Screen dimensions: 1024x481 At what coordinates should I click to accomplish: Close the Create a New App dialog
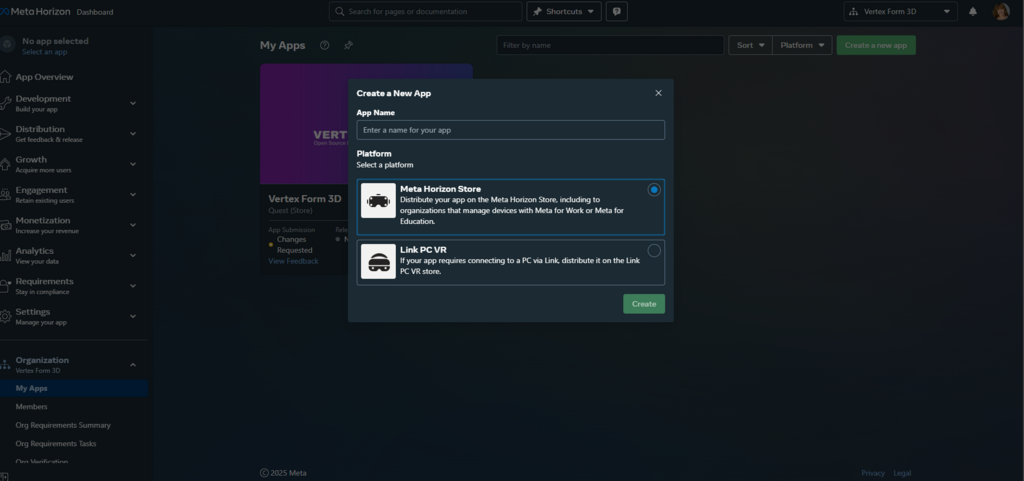[658, 93]
